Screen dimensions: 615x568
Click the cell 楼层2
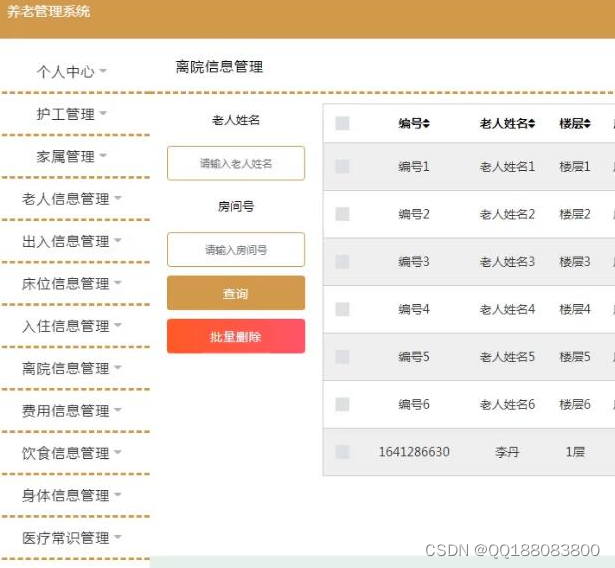[x=575, y=214]
